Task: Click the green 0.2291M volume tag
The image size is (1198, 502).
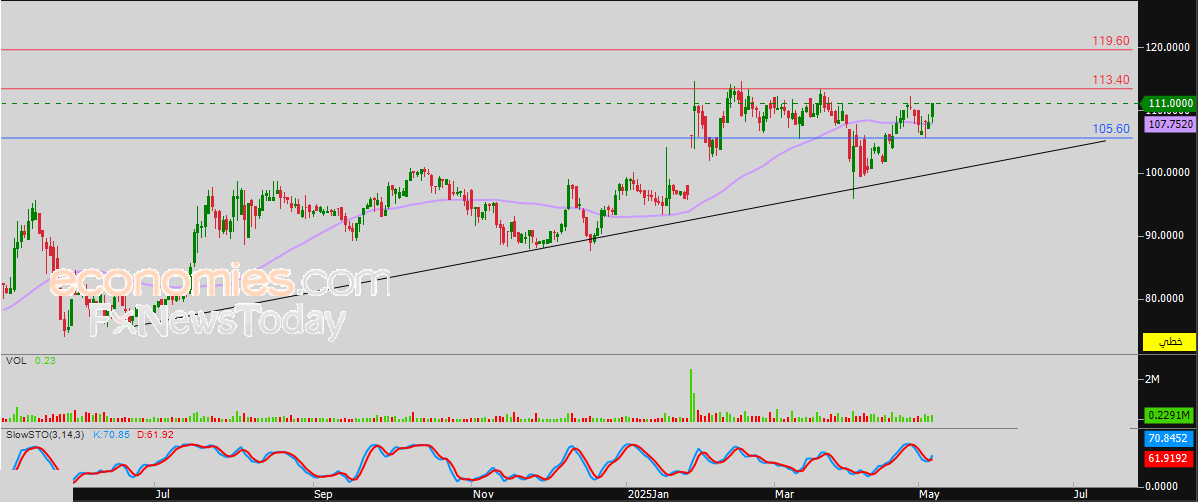Action: point(1168,416)
